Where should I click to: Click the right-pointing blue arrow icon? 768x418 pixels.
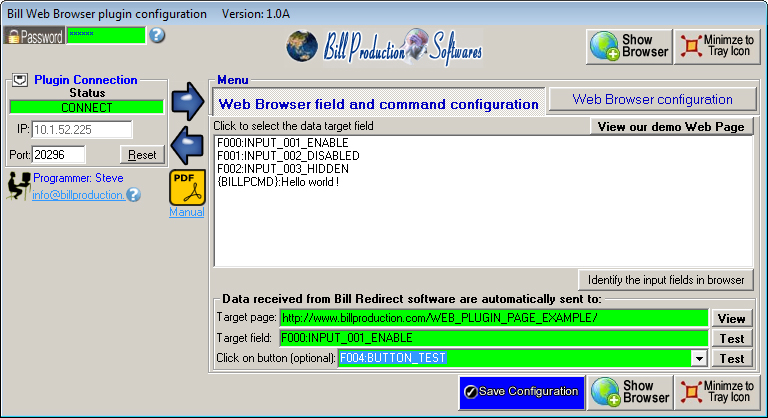(188, 101)
